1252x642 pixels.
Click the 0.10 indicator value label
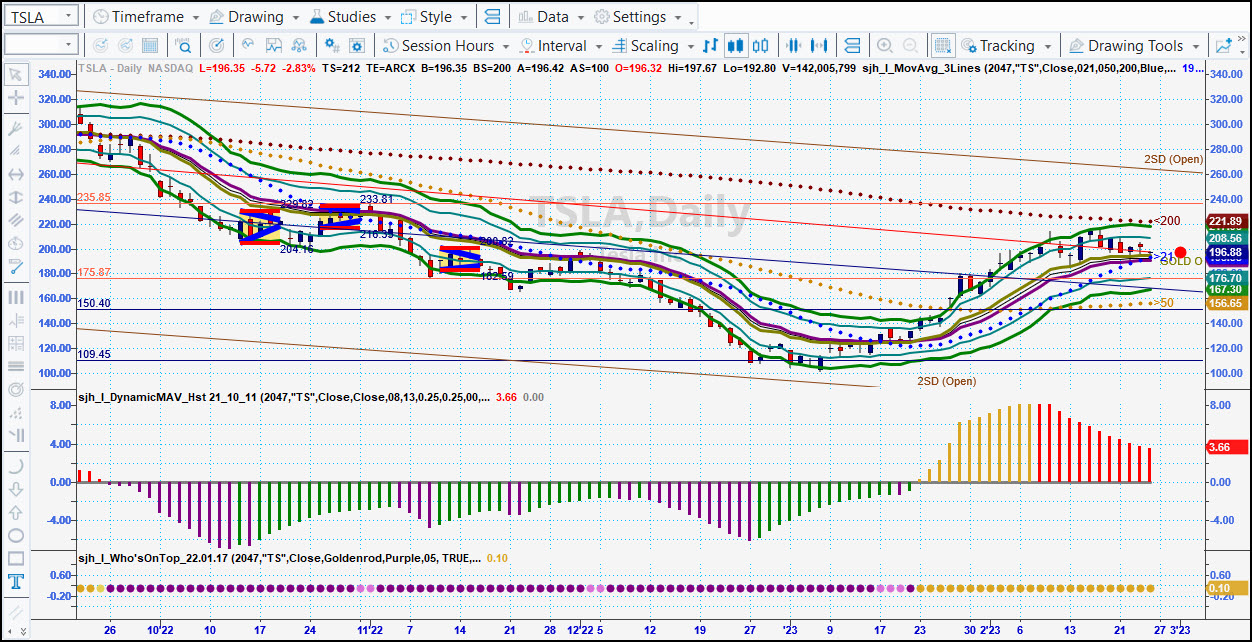pyautogui.click(x=1225, y=588)
